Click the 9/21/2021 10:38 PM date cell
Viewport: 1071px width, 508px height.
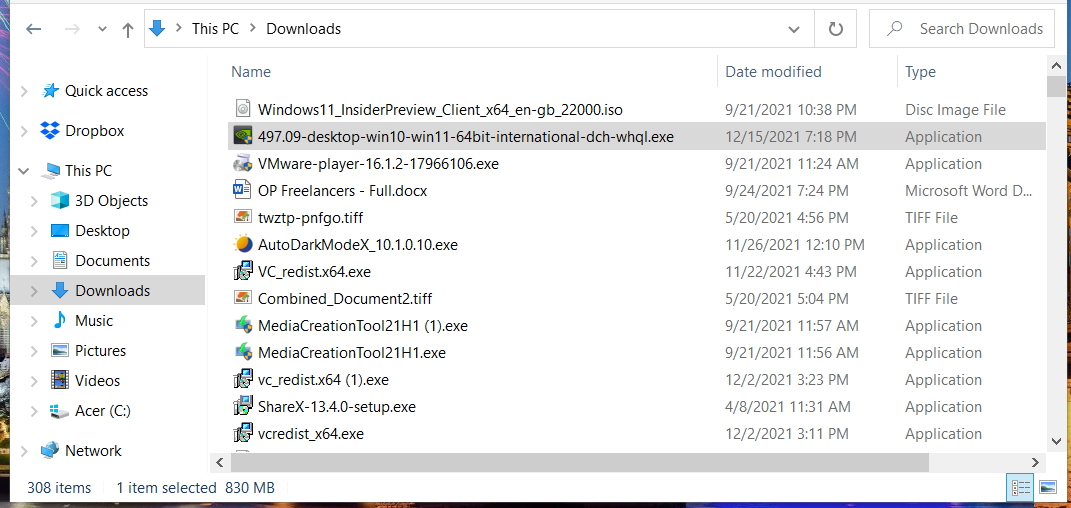[x=791, y=109]
